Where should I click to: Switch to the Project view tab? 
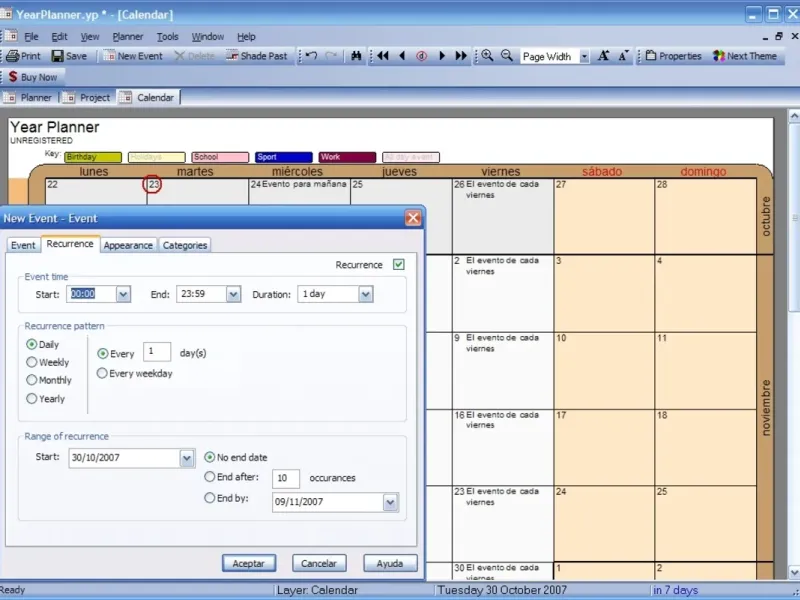click(x=88, y=97)
